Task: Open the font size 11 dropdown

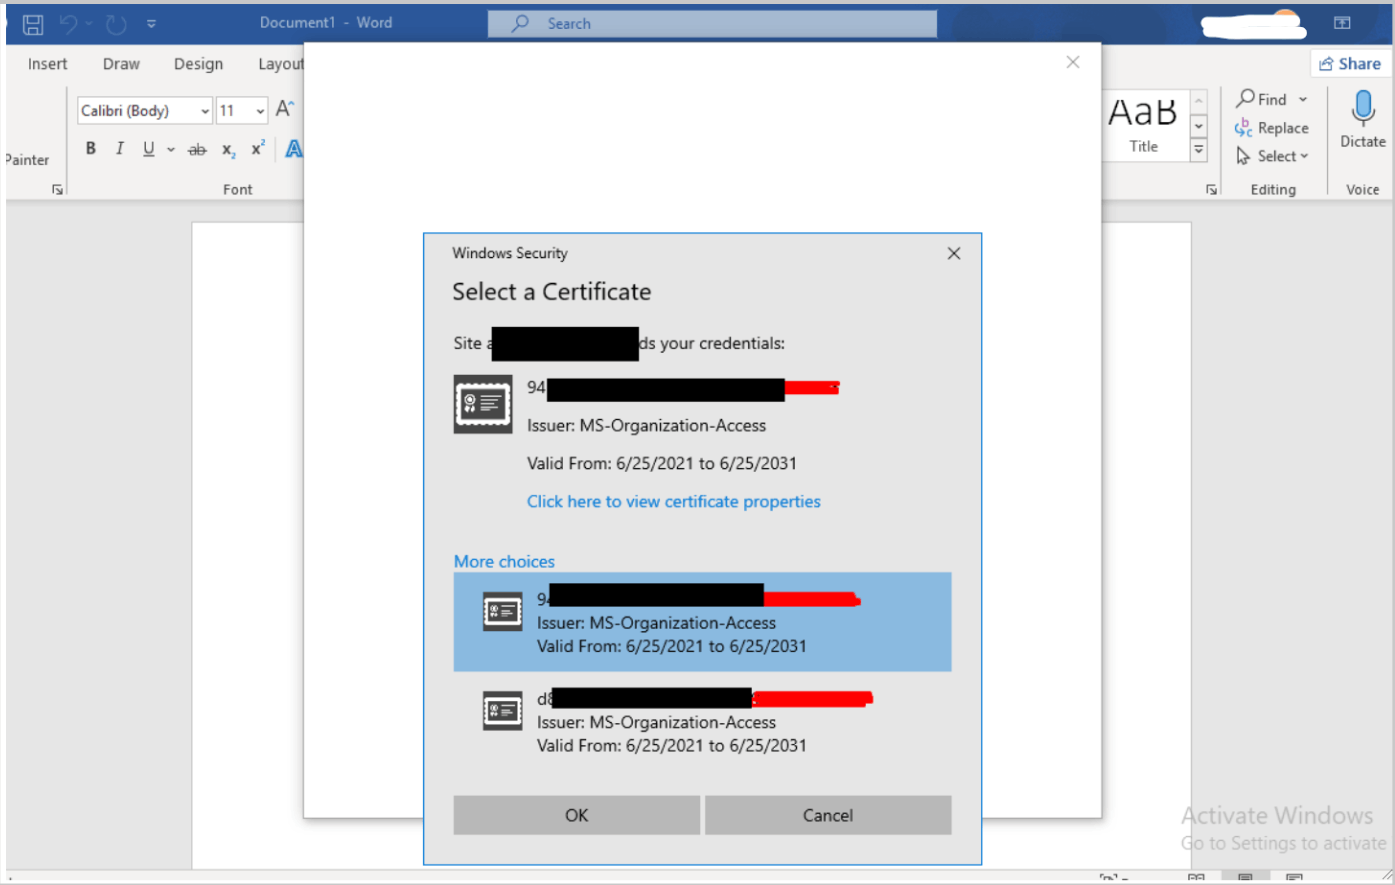Action: pos(260,111)
